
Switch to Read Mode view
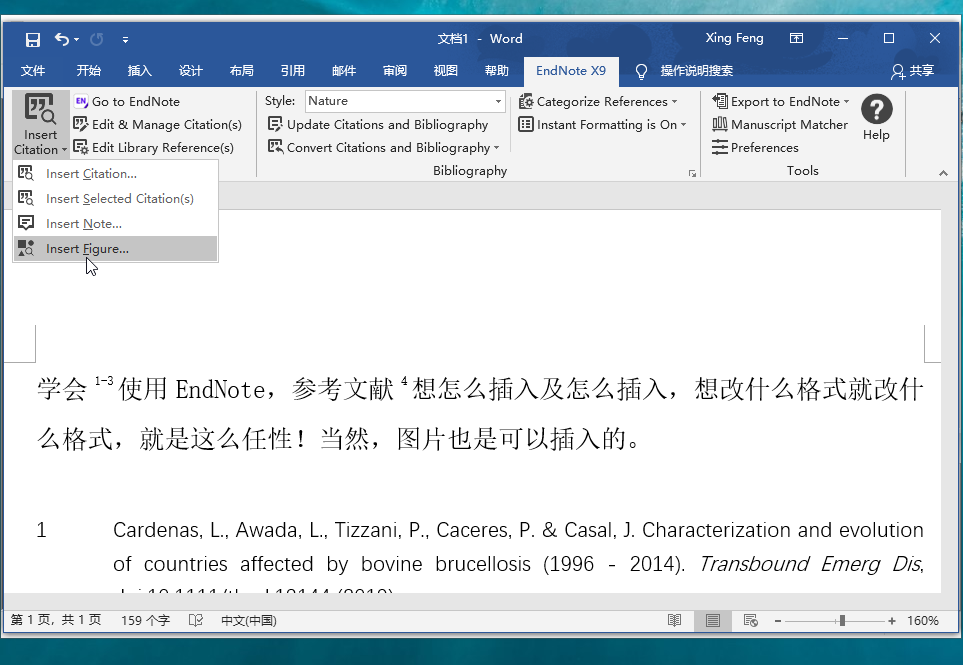pyautogui.click(x=674, y=620)
